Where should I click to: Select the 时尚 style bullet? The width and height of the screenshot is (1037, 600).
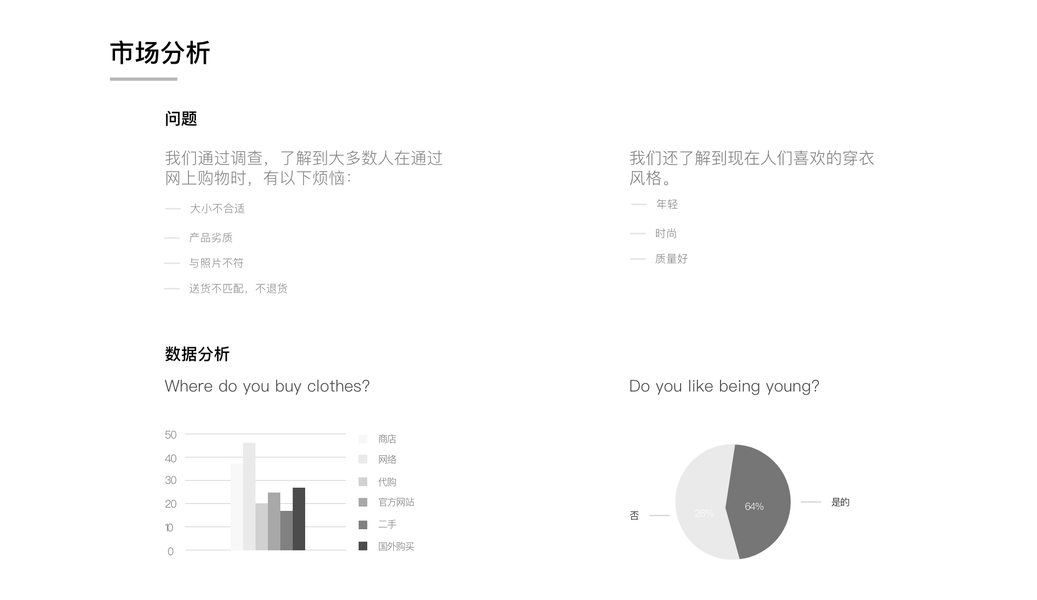point(666,233)
